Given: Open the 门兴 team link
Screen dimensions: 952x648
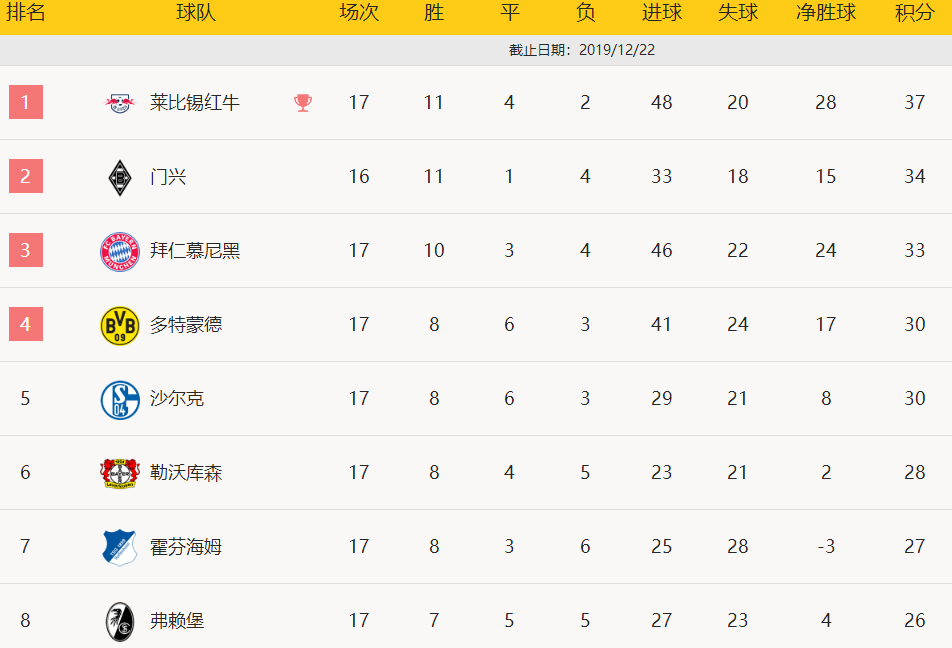Looking at the screenshot, I should (x=168, y=177).
